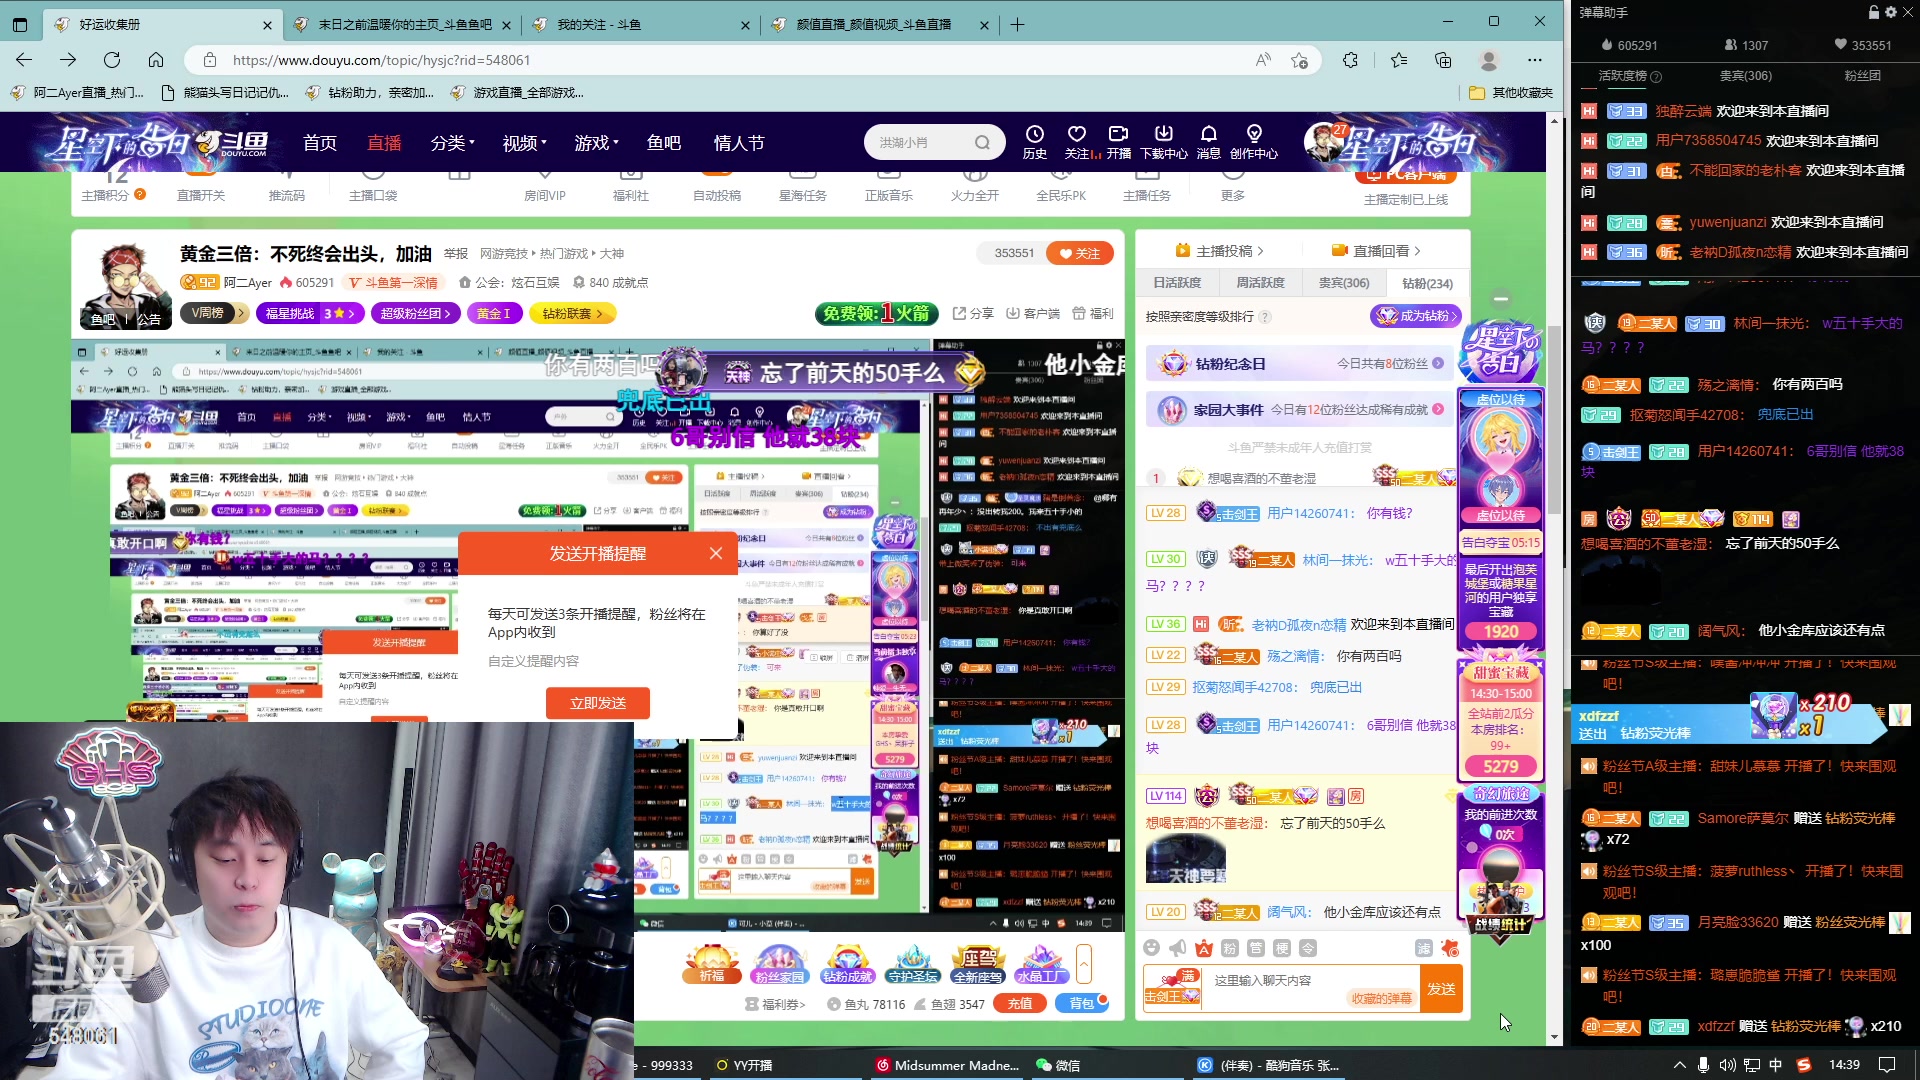This screenshot has height=1080, width=1920.
Task: Expand 主播投稿 chevron
Action: click(1260, 251)
